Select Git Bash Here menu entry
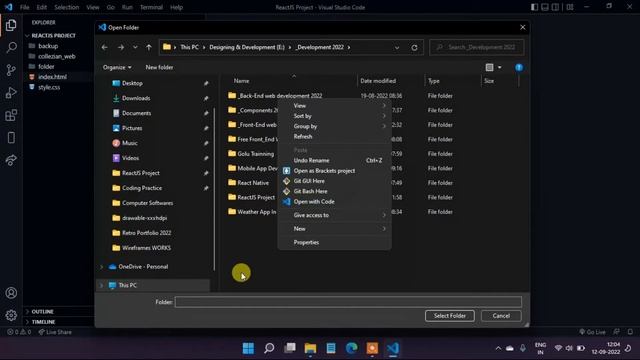Screen dimensions: 640x360 (310, 191)
